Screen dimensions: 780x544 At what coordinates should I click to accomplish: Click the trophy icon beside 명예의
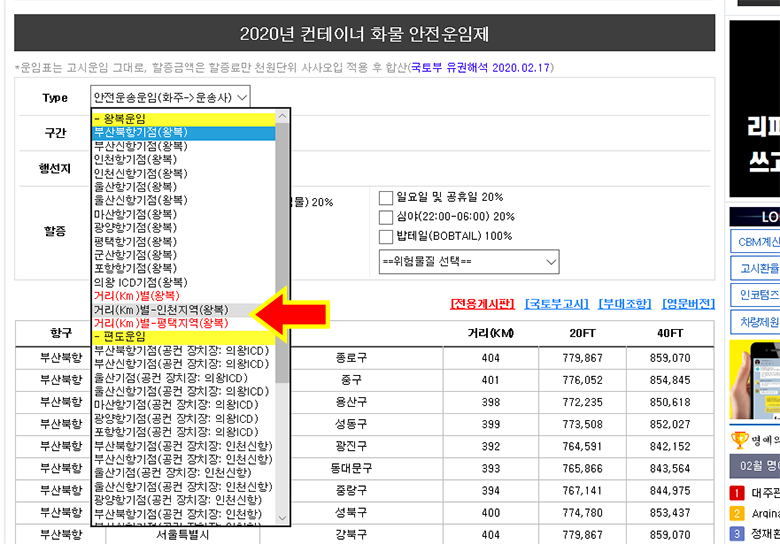pyautogui.click(x=740, y=440)
